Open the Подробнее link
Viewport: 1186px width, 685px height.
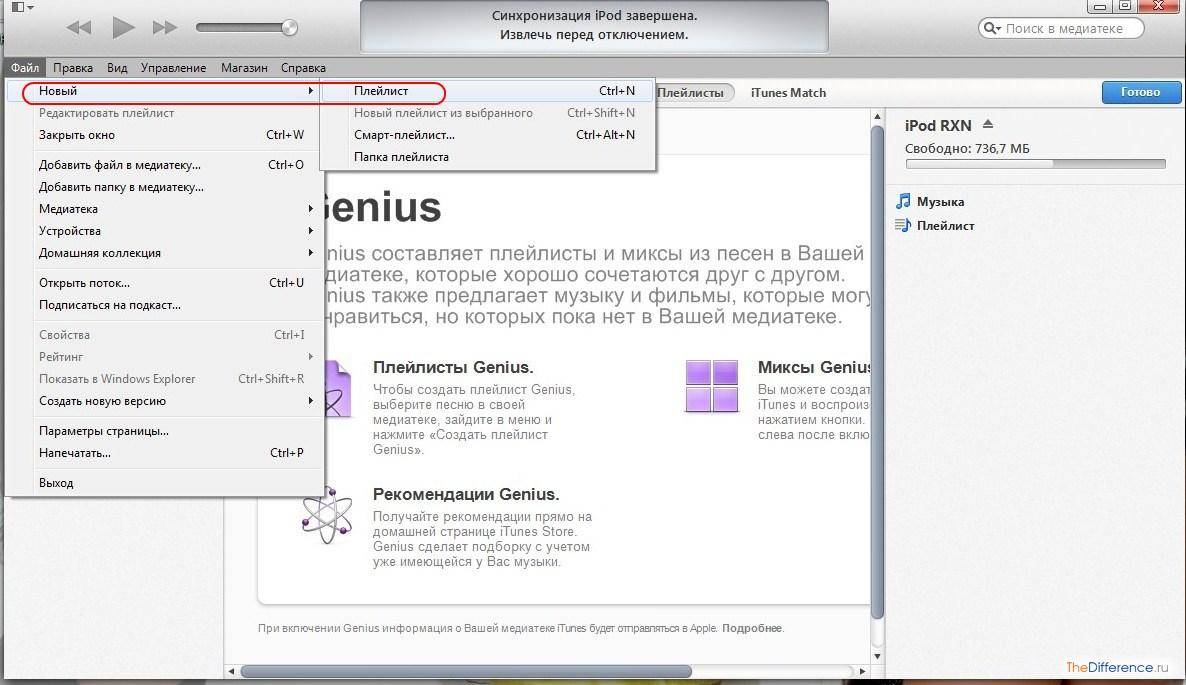[751, 628]
